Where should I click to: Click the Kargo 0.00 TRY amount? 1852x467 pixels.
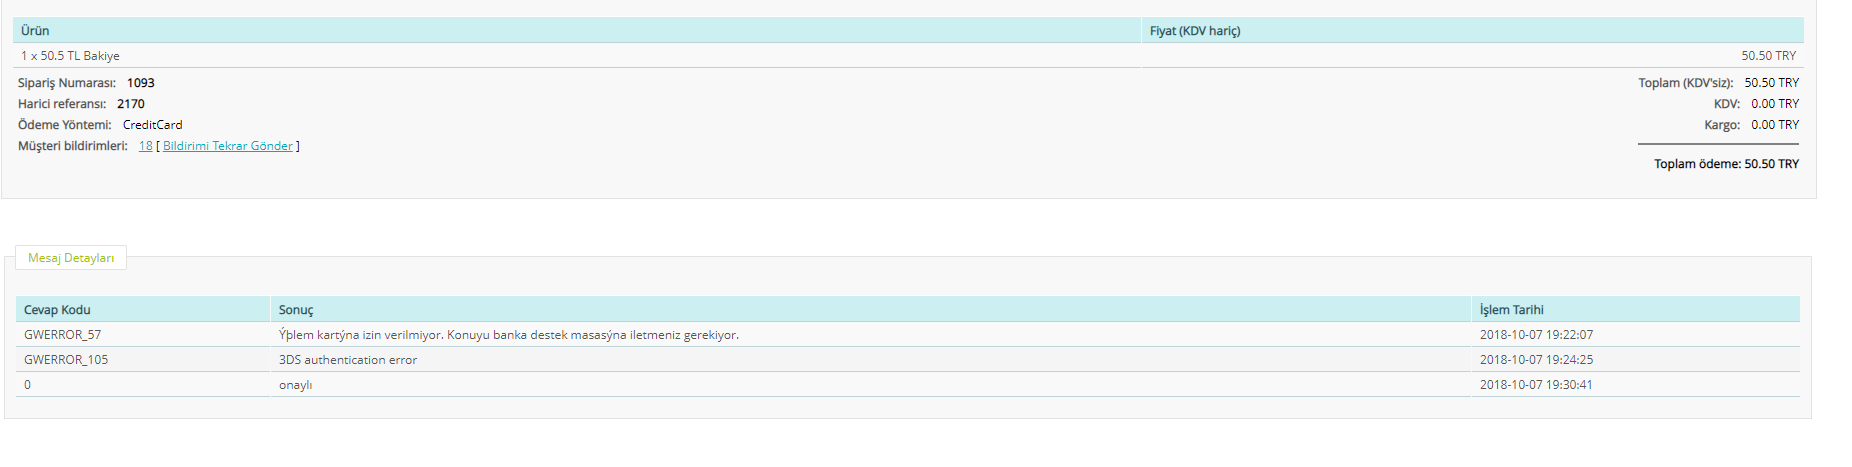[x=1775, y=125]
